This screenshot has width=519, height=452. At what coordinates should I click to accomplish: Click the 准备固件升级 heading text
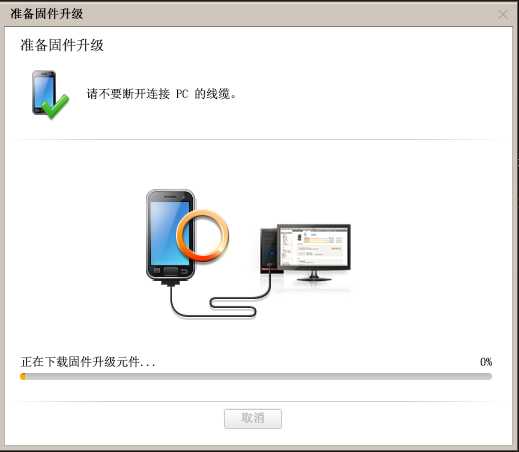(x=62, y=45)
